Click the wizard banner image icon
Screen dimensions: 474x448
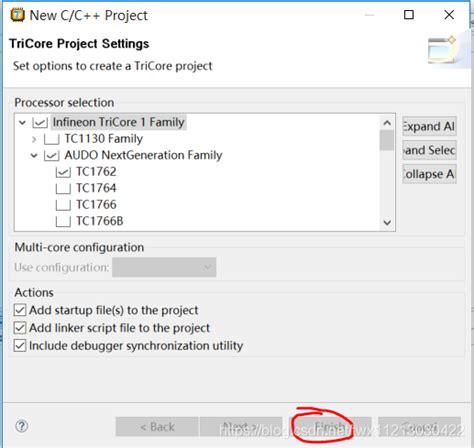pyautogui.click(x=442, y=49)
